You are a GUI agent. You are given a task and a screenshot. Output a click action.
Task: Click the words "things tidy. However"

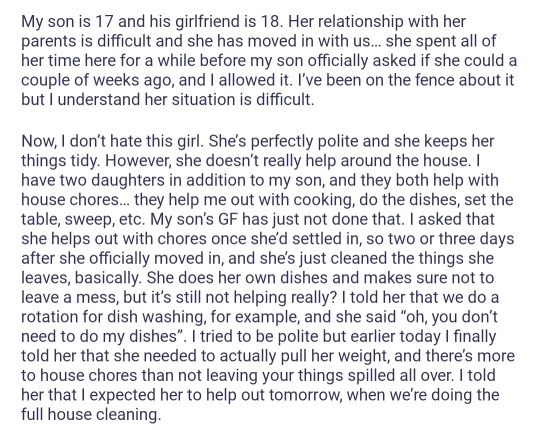click(97, 161)
